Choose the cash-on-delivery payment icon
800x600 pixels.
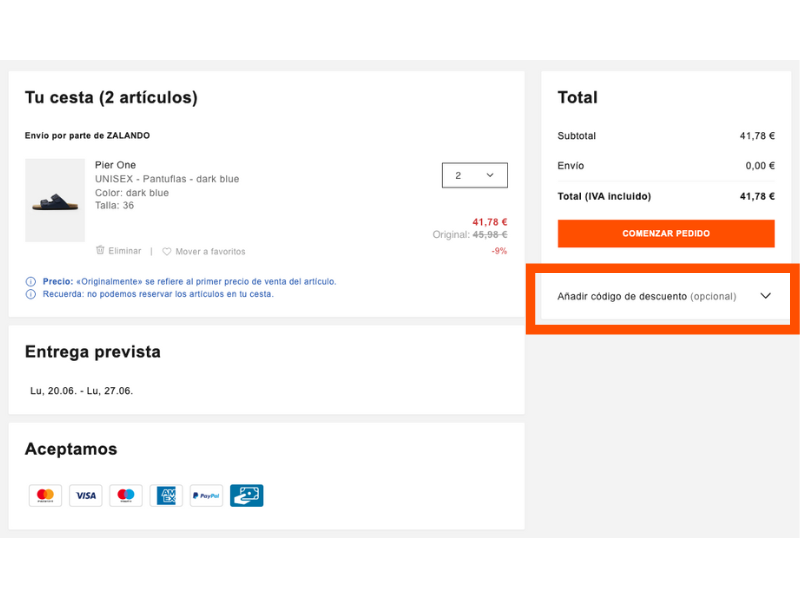click(x=246, y=495)
